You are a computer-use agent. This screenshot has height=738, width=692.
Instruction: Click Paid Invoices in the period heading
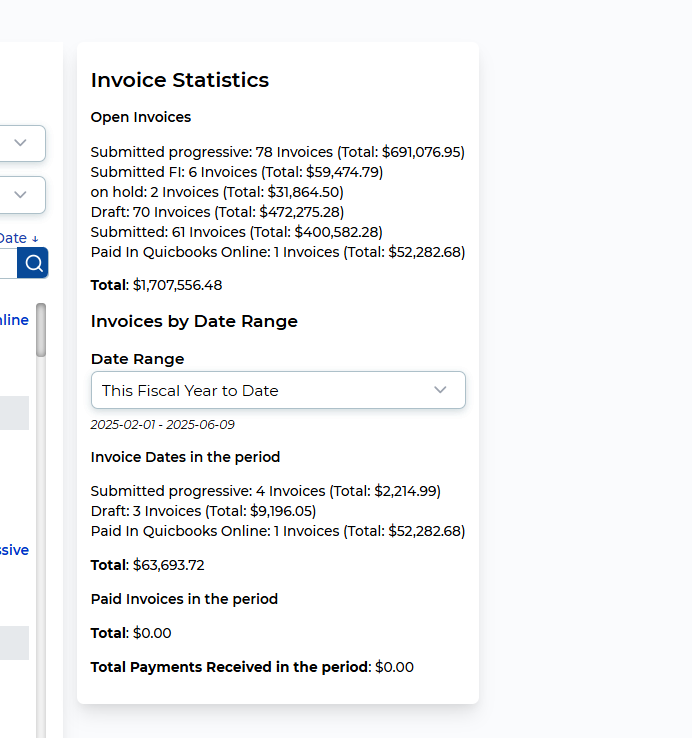coord(184,599)
